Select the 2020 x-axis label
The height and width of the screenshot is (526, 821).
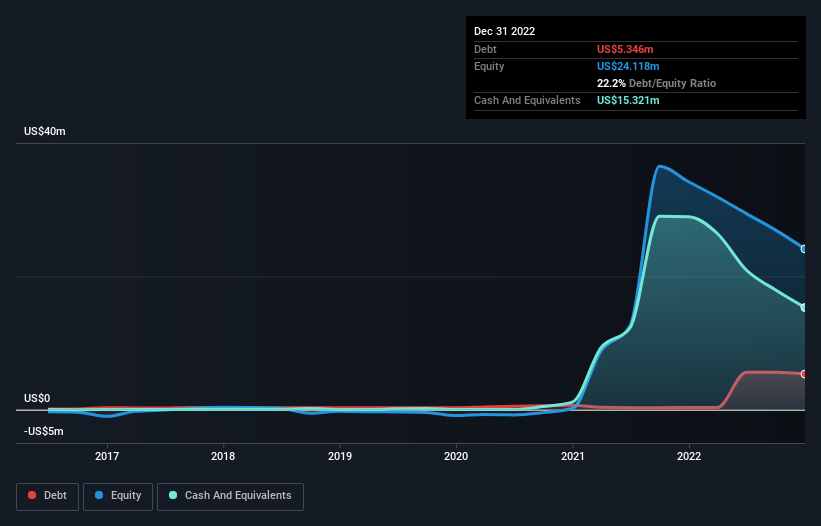click(x=456, y=456)
